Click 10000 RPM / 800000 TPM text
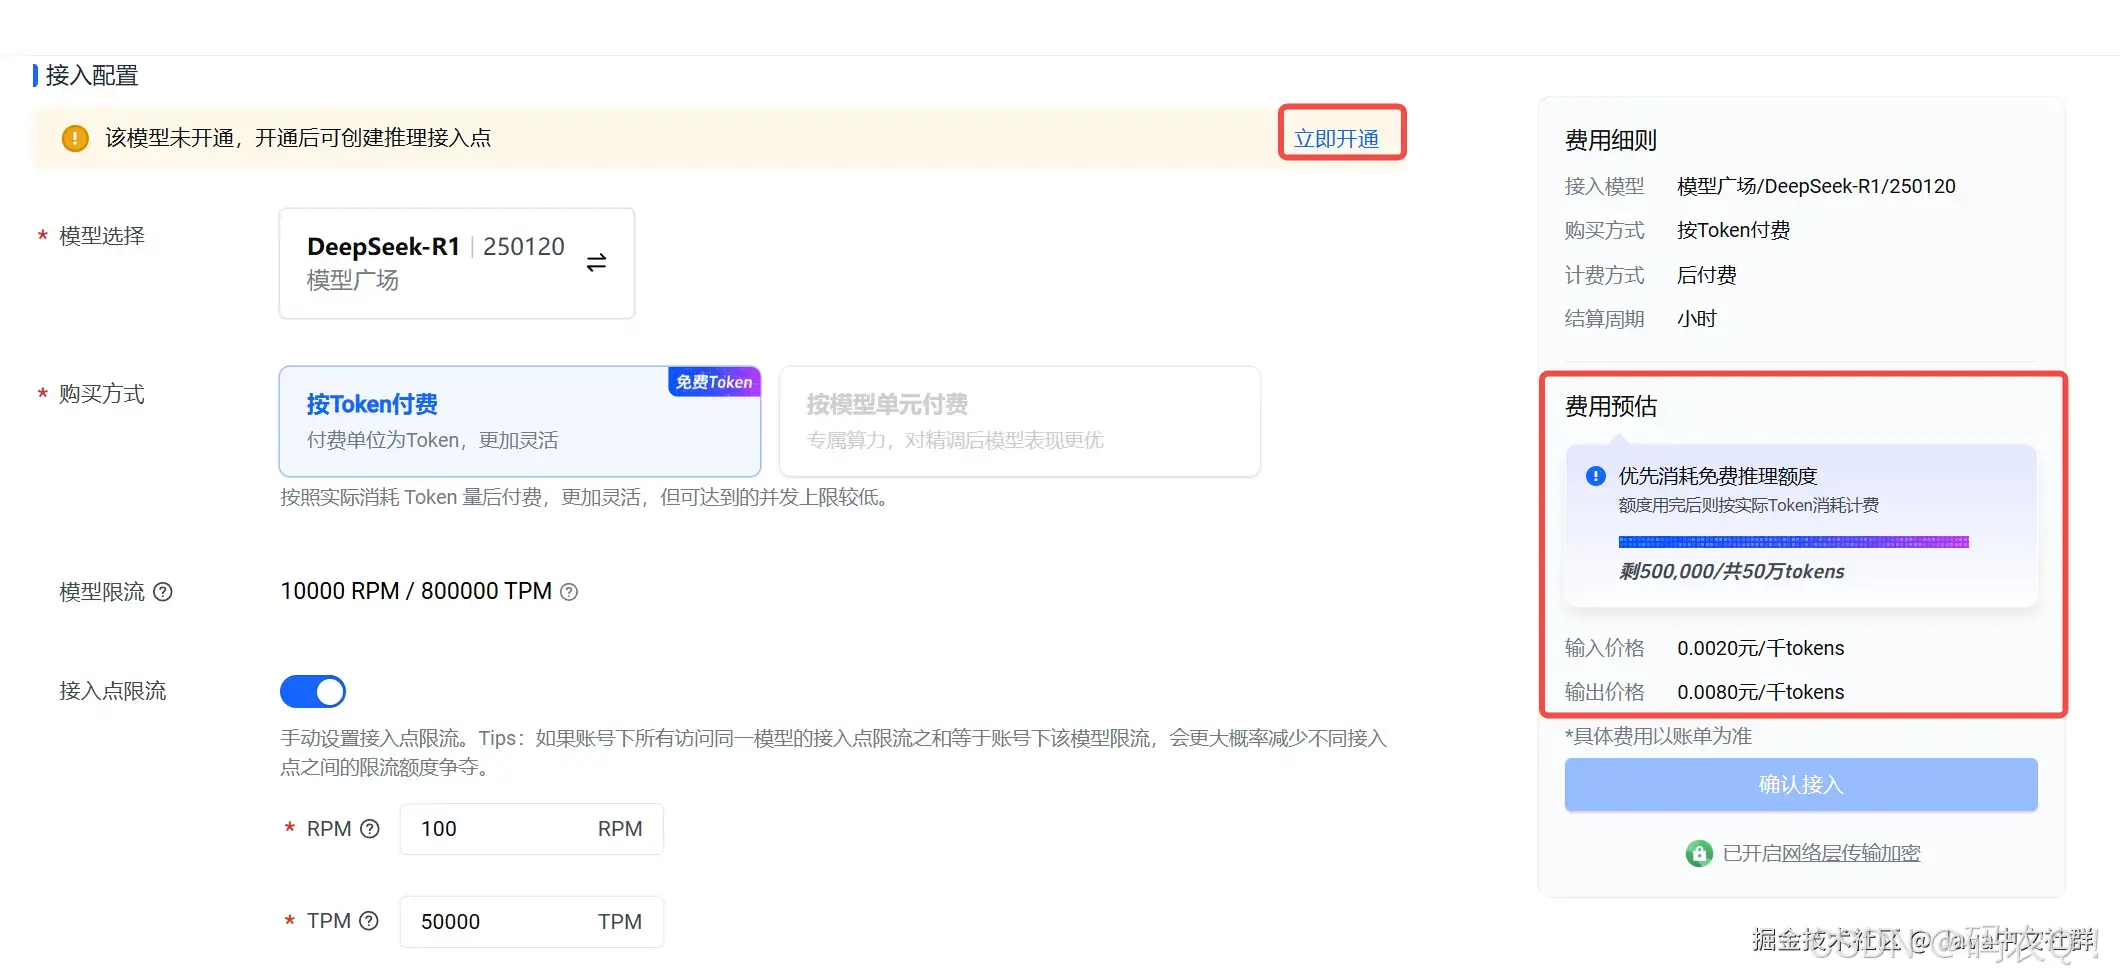2120x980 pixels. [416, 591]
